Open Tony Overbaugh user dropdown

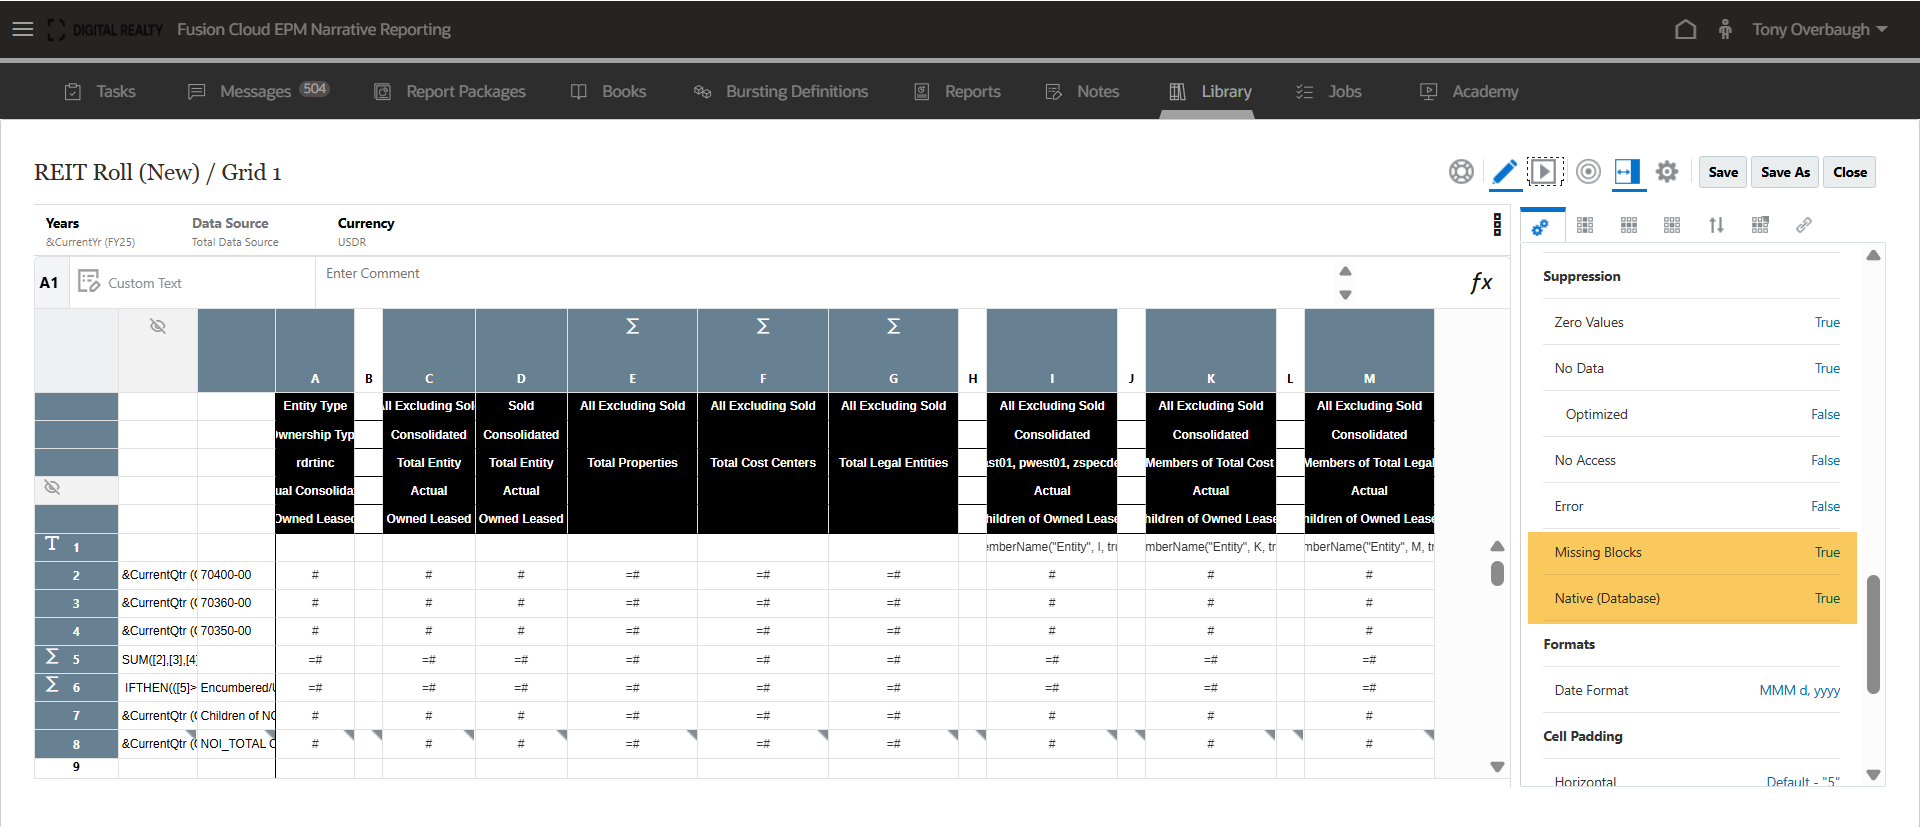(x=1819, y=29)
